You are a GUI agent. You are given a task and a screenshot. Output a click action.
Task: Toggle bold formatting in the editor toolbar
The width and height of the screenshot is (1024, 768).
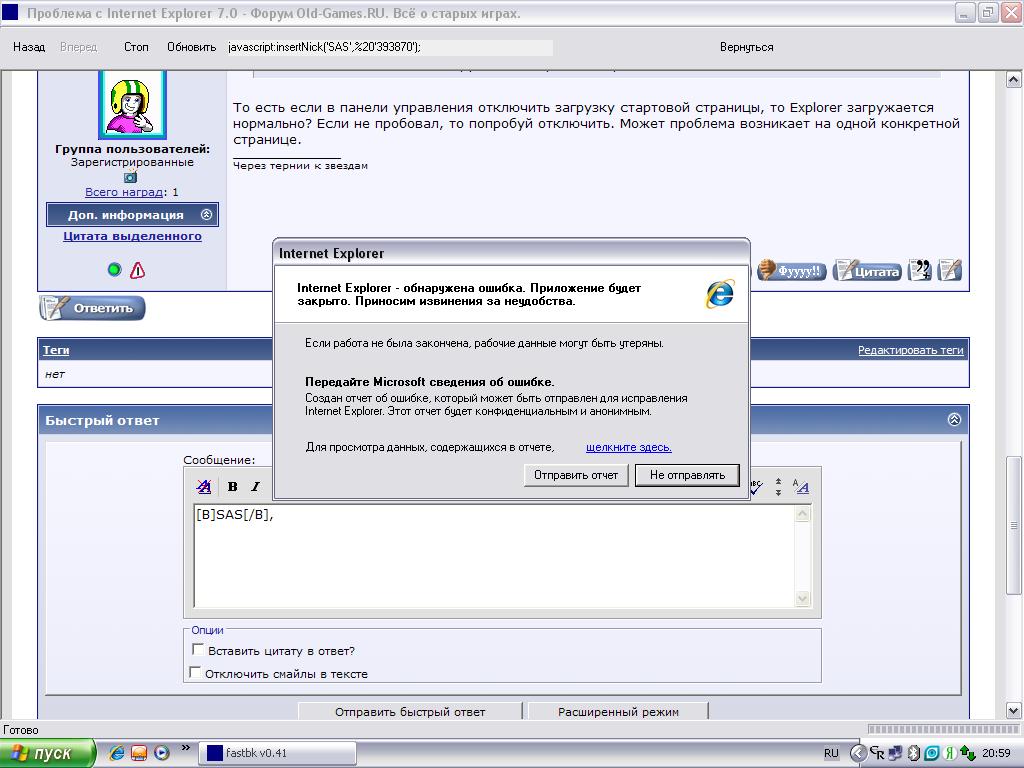[x=232, y=487]
